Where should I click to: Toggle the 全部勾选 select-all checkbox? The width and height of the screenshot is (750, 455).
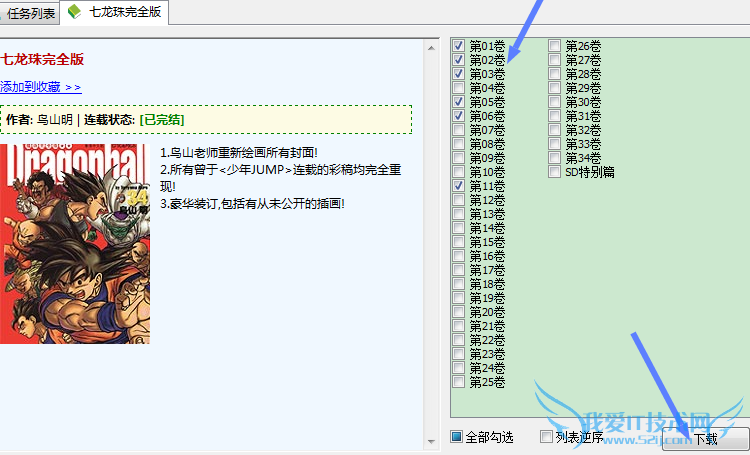(x=456, y=437)
